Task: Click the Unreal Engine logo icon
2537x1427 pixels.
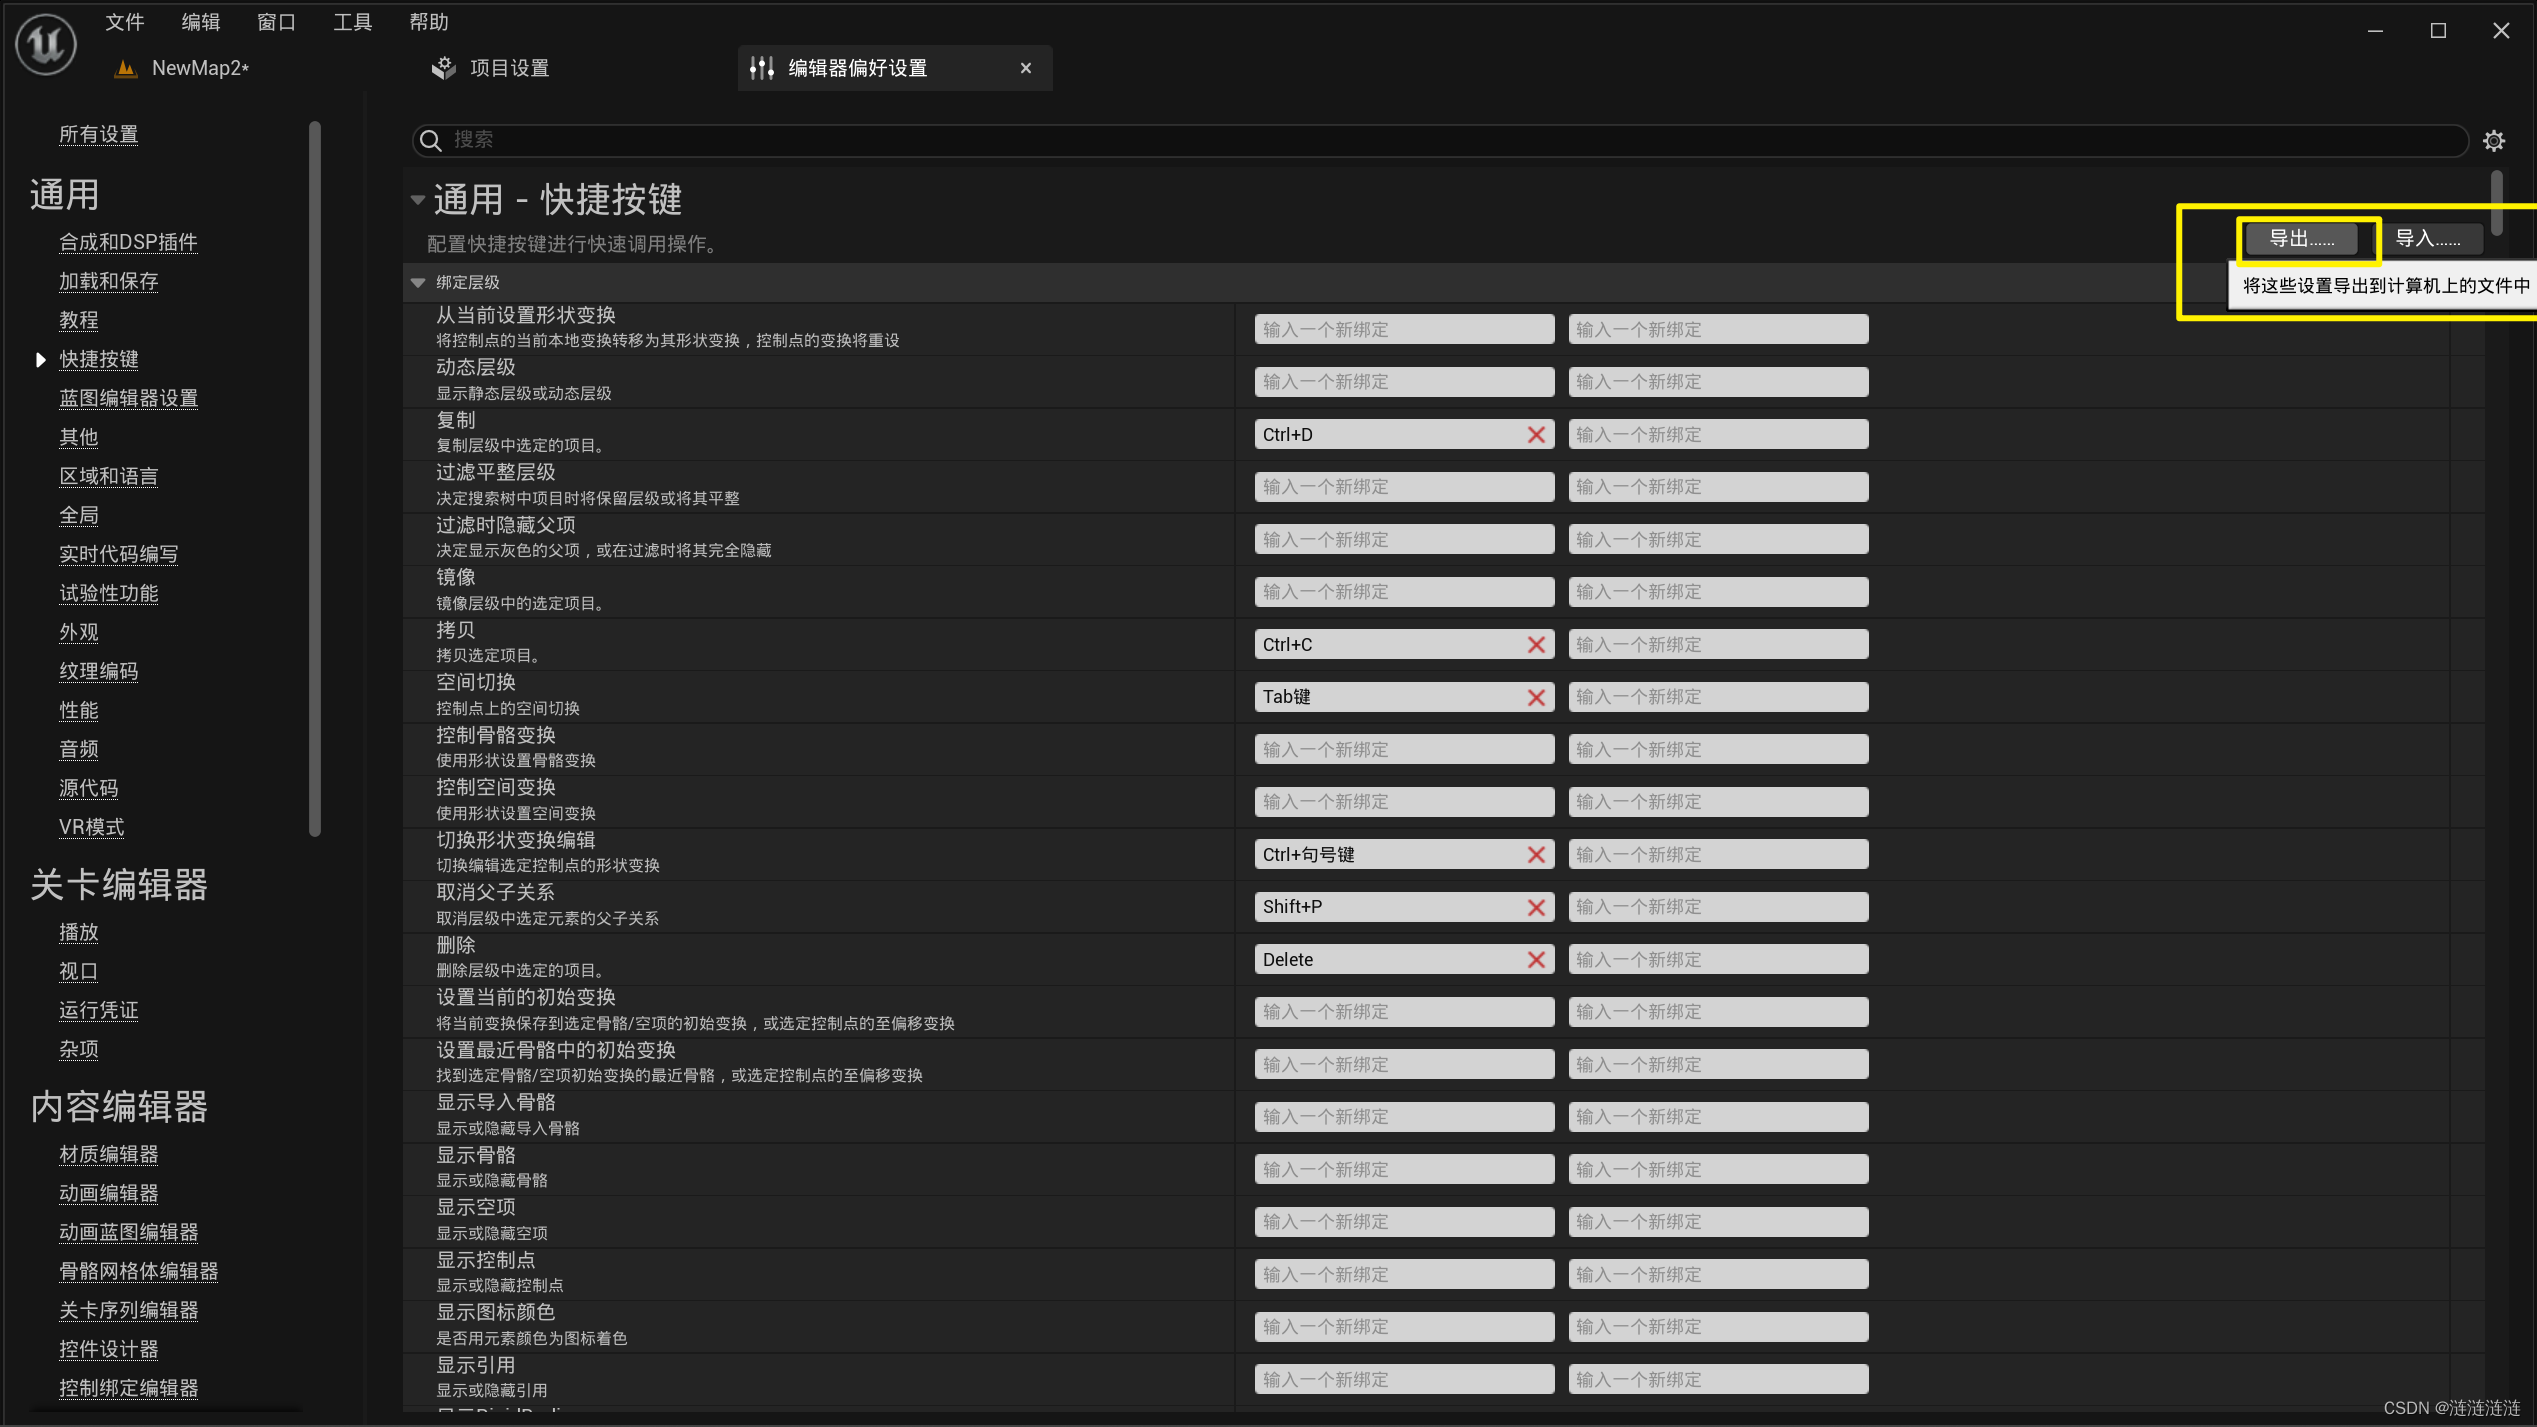Action: 46,43
